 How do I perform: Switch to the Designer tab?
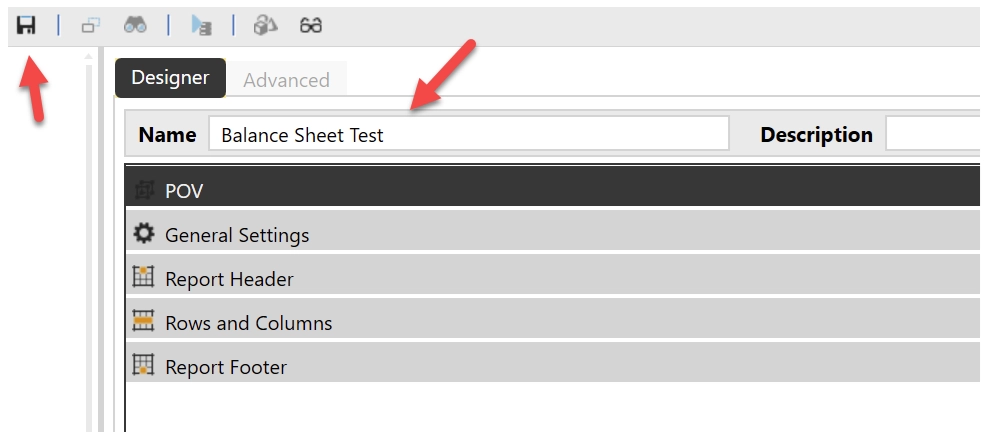click(x=170, y=78)
